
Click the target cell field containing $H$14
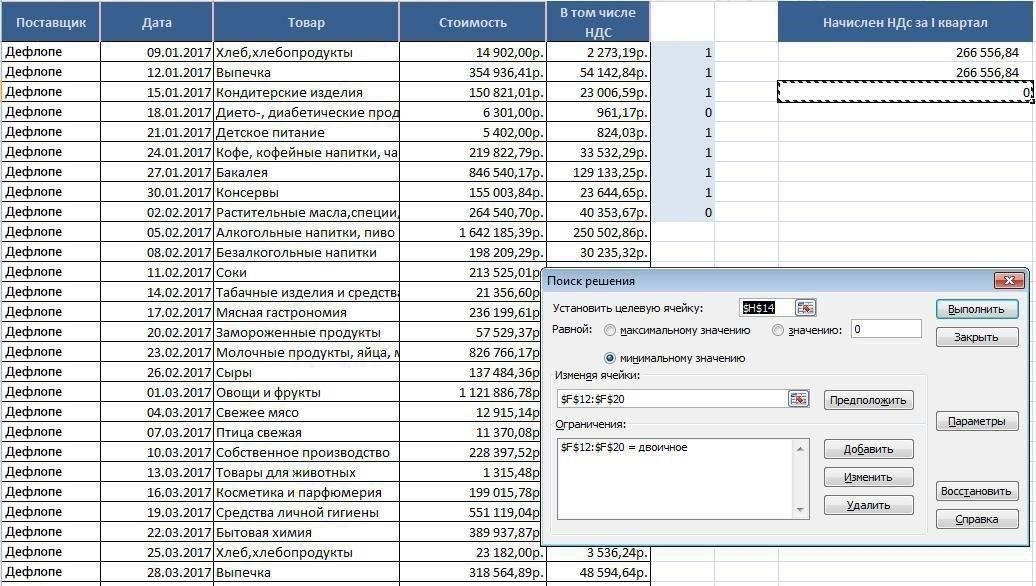(766, 308)
